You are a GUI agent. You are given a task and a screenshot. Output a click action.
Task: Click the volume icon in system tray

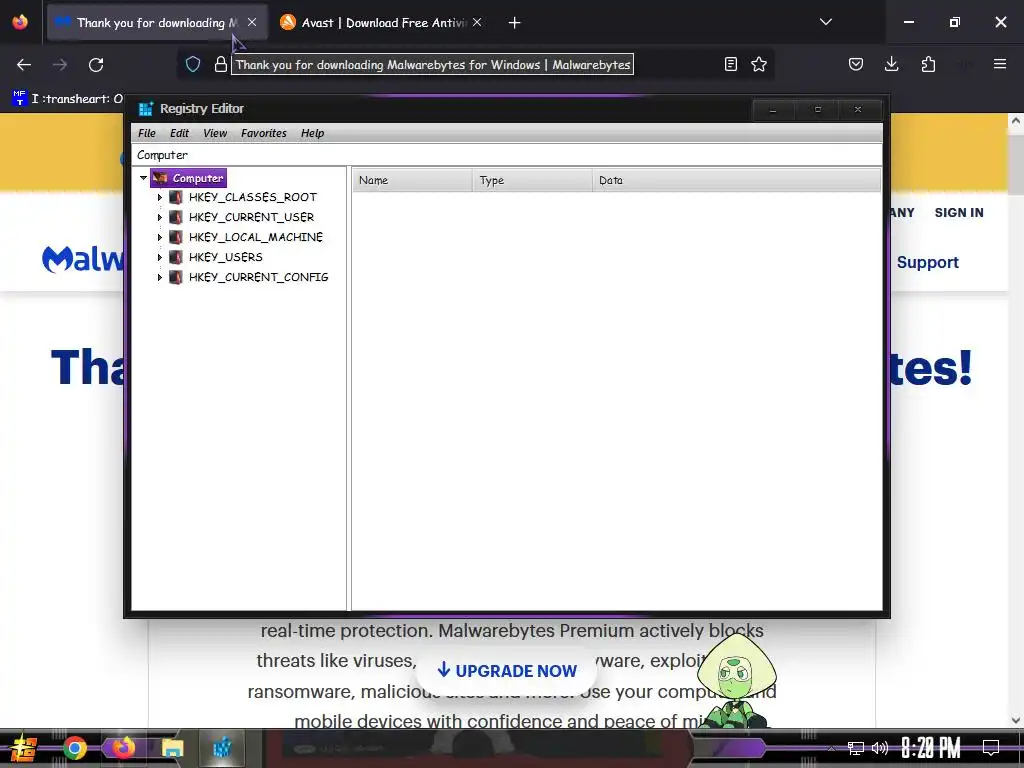(880, 748)
